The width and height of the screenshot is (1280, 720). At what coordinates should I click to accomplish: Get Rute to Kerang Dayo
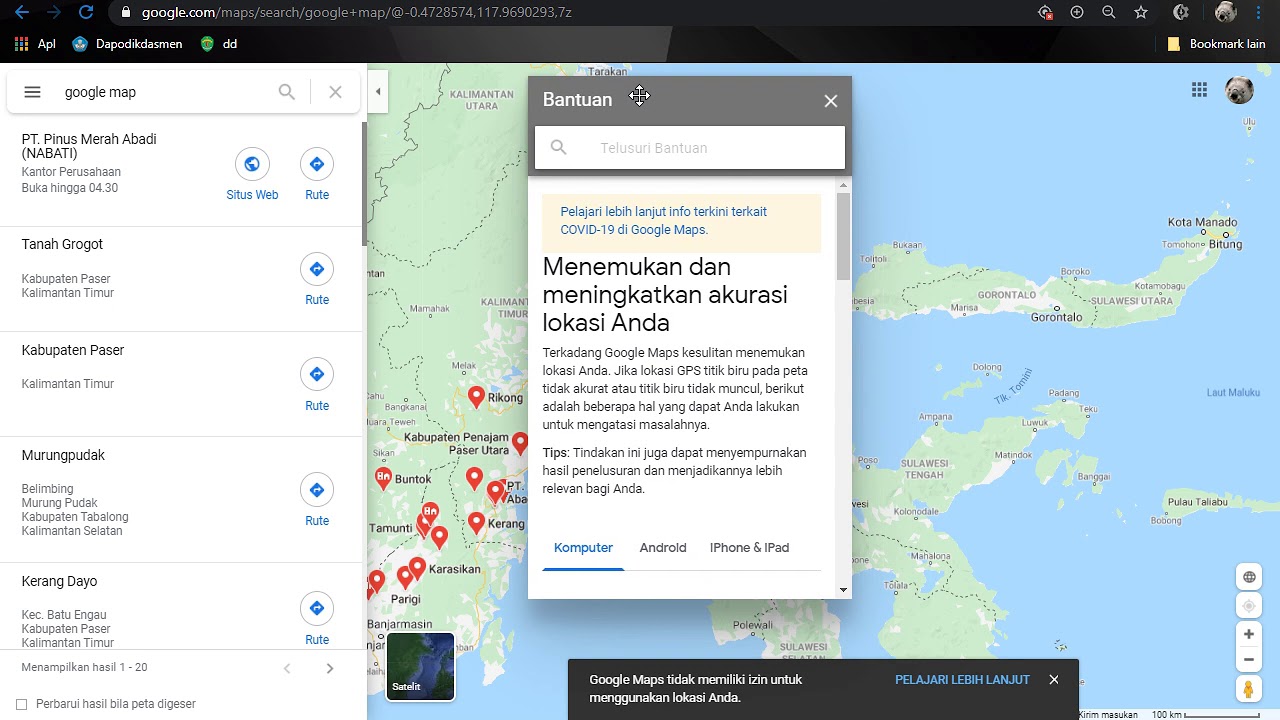click(x=317, y=619)
